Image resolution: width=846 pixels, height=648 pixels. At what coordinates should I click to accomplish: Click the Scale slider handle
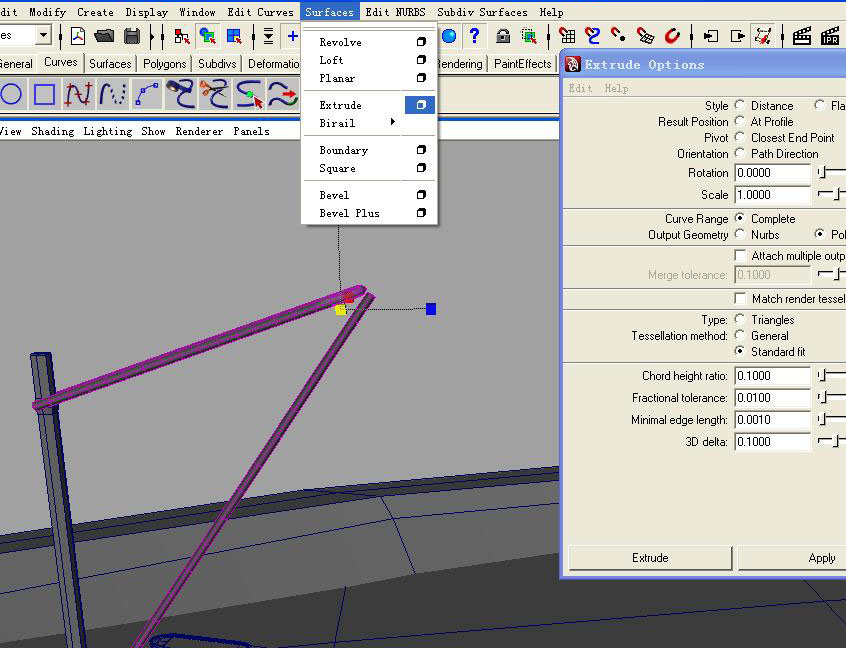pyautogui.click(x=838, y=194)
